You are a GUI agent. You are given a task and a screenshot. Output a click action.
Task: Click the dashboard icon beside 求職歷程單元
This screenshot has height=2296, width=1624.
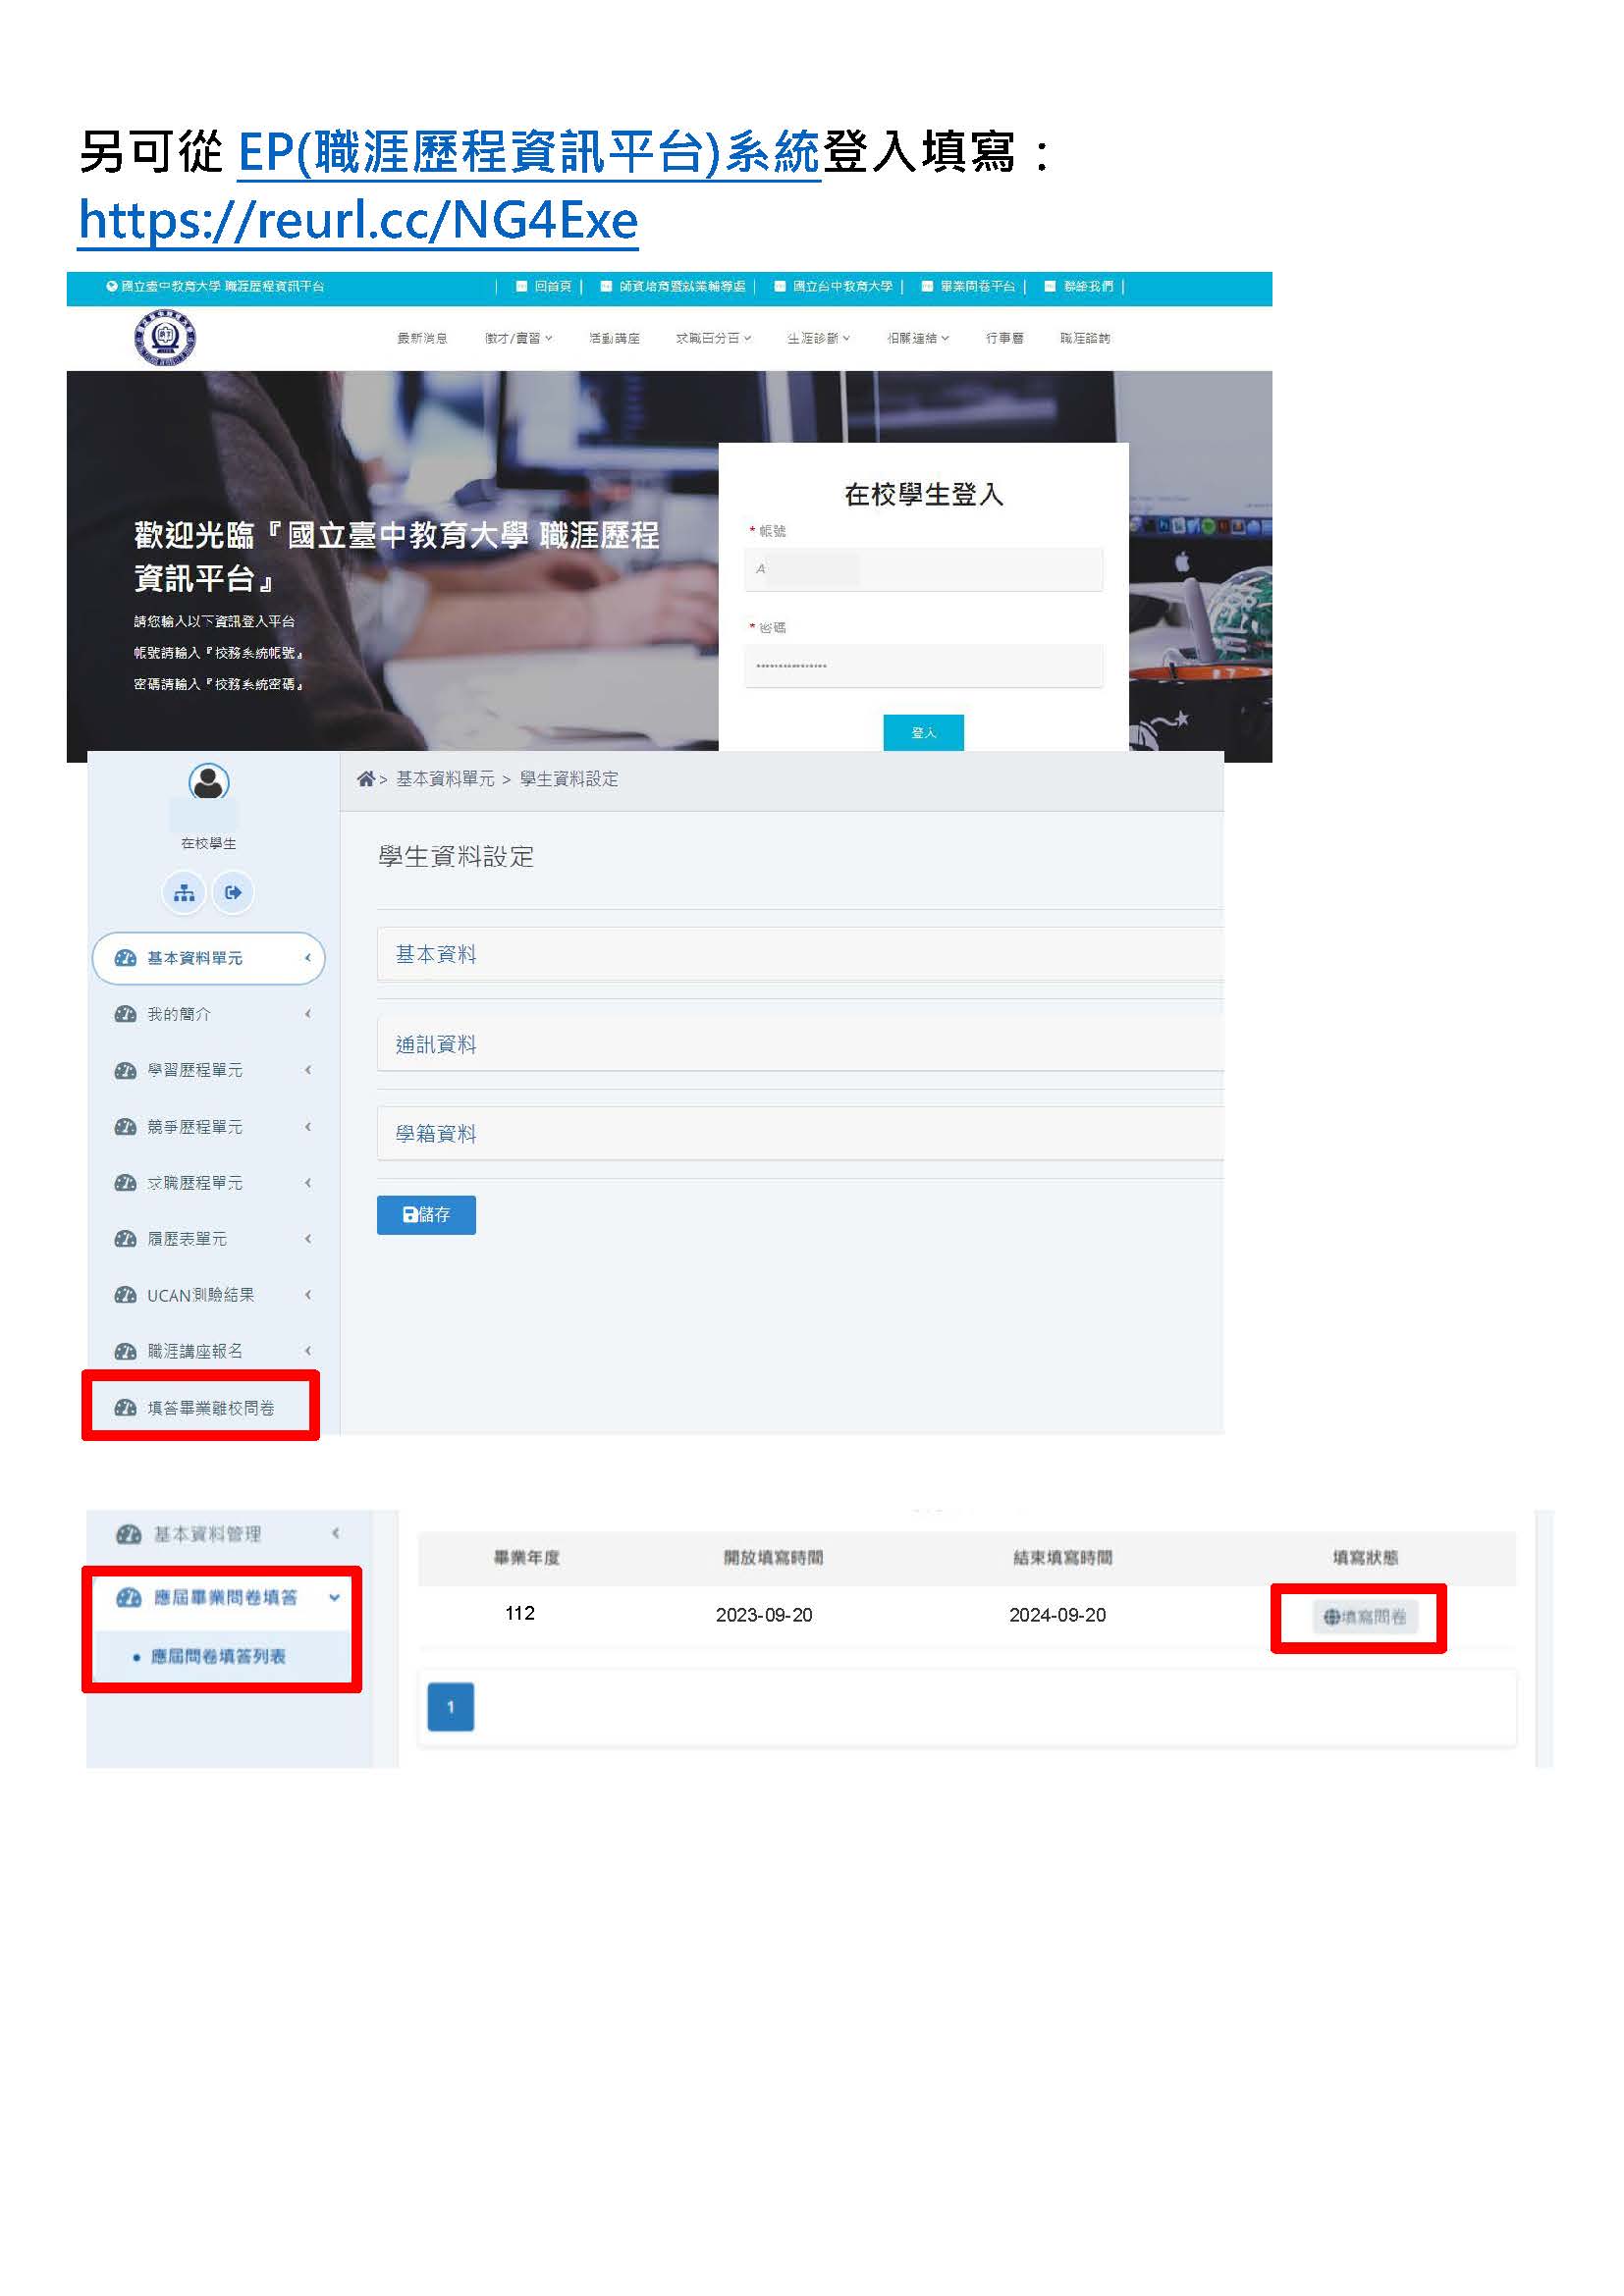125,1183
